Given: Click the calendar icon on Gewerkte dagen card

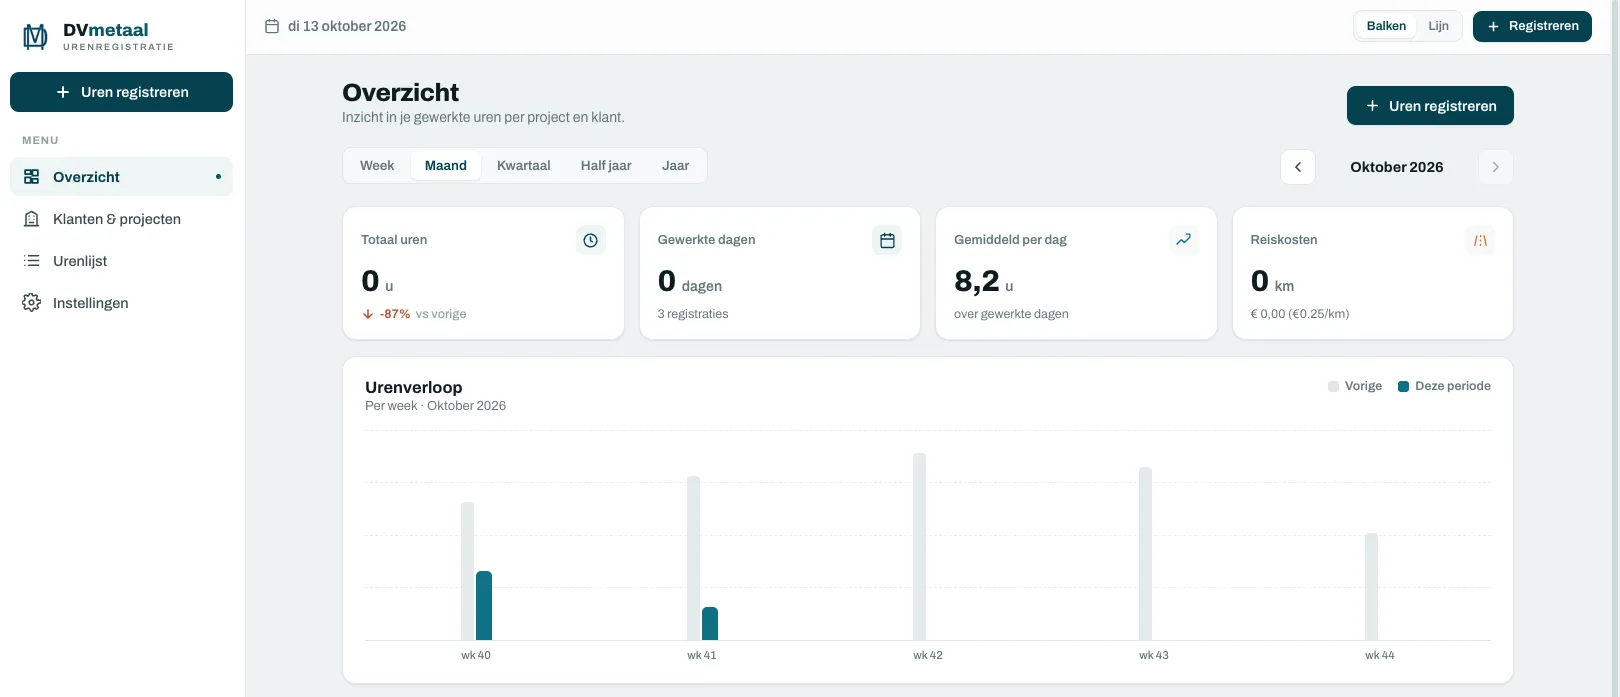Looking at the screenshot, I should 887,240.
